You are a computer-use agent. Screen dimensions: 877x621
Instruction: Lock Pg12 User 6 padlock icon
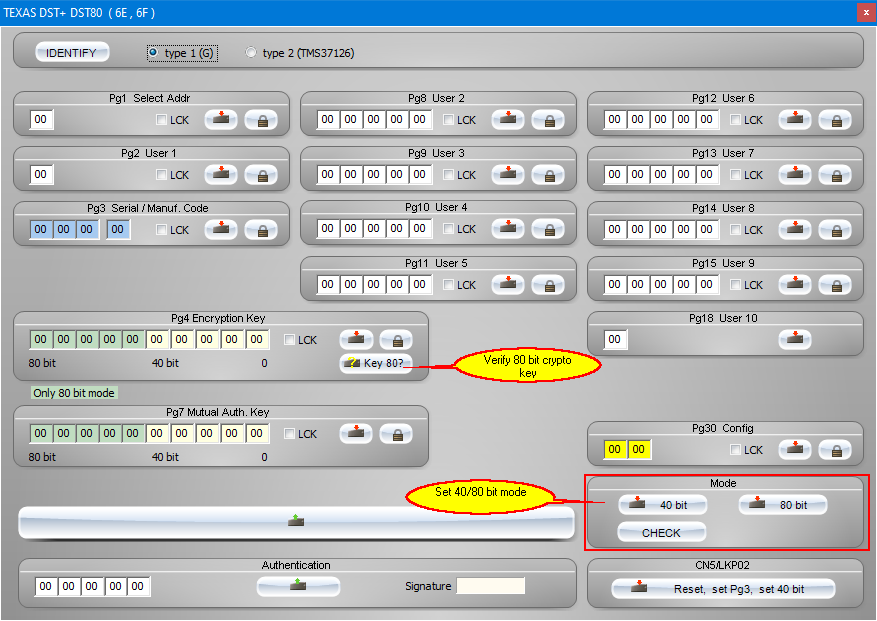[836, 119]
